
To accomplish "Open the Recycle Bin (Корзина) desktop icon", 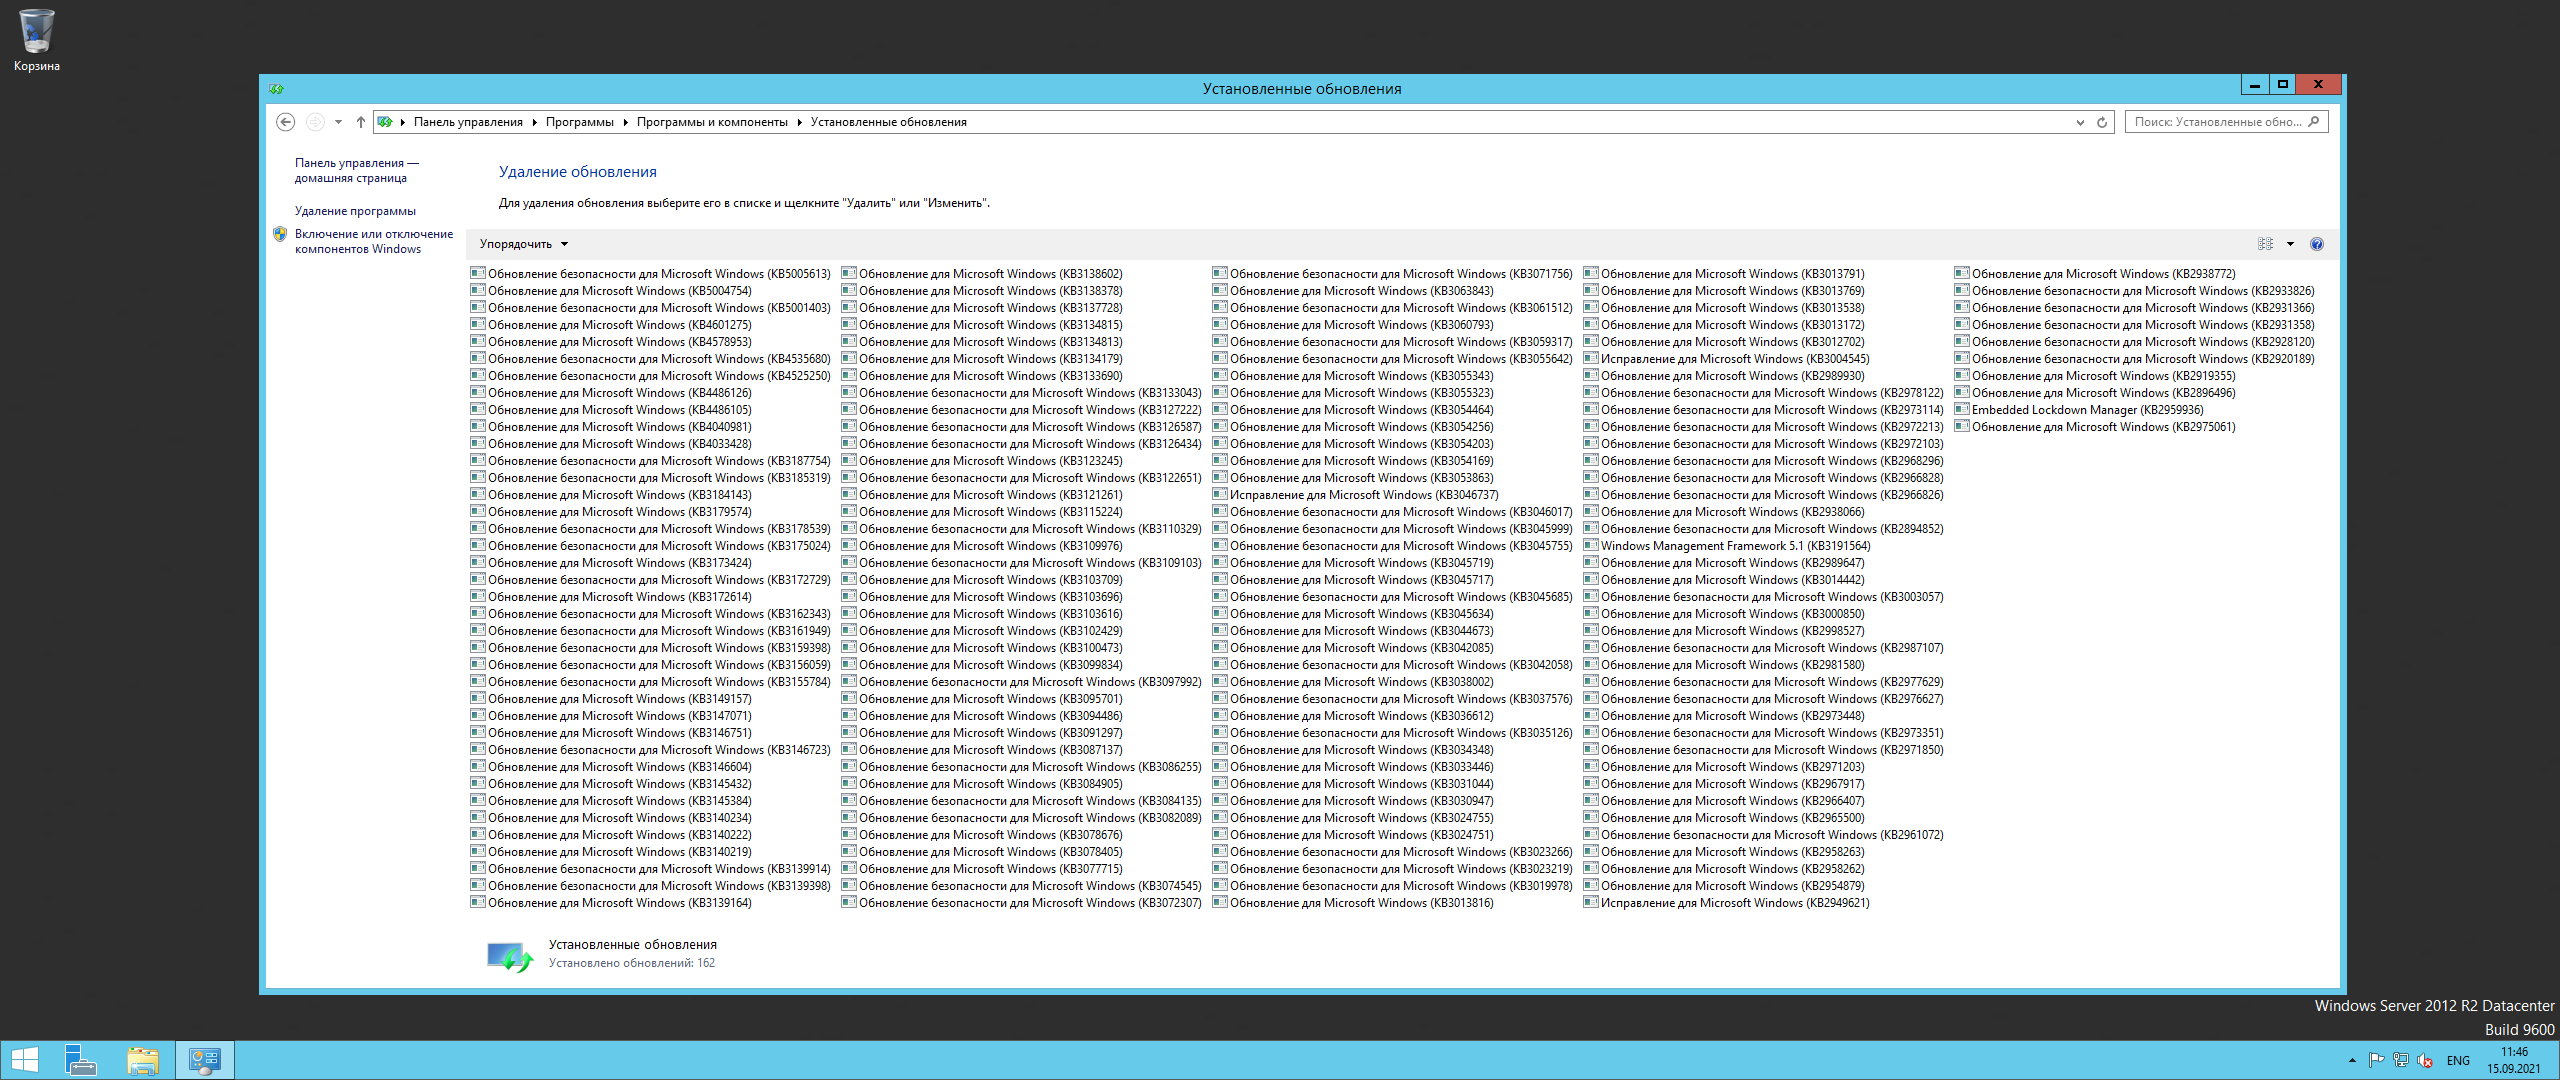I will (36, 40).
